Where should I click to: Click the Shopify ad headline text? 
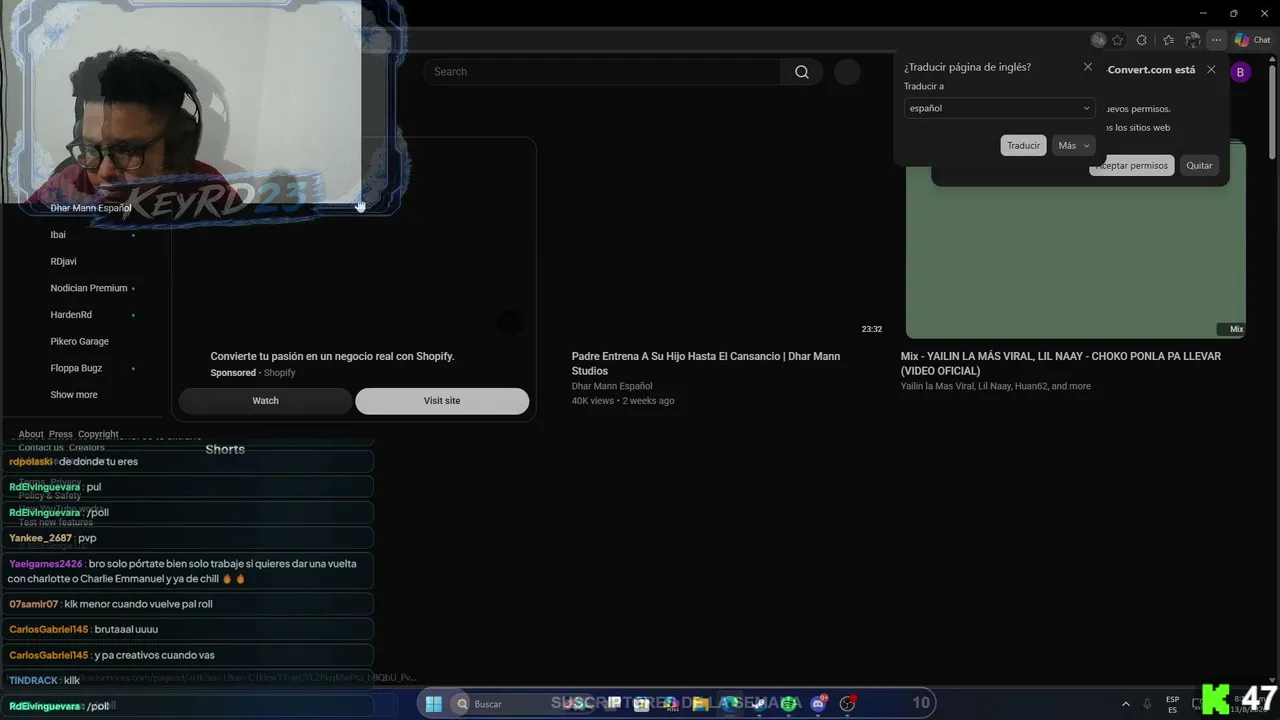click(332, 357)
